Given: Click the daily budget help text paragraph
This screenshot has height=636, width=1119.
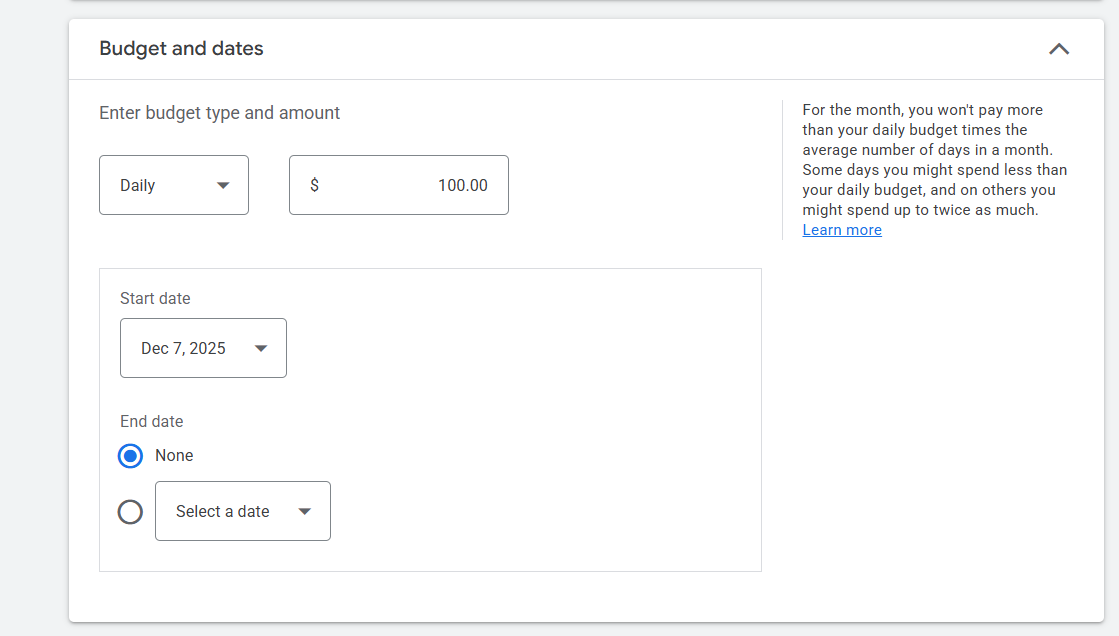Looking at the screenshot, I should (x=934, y=160).
